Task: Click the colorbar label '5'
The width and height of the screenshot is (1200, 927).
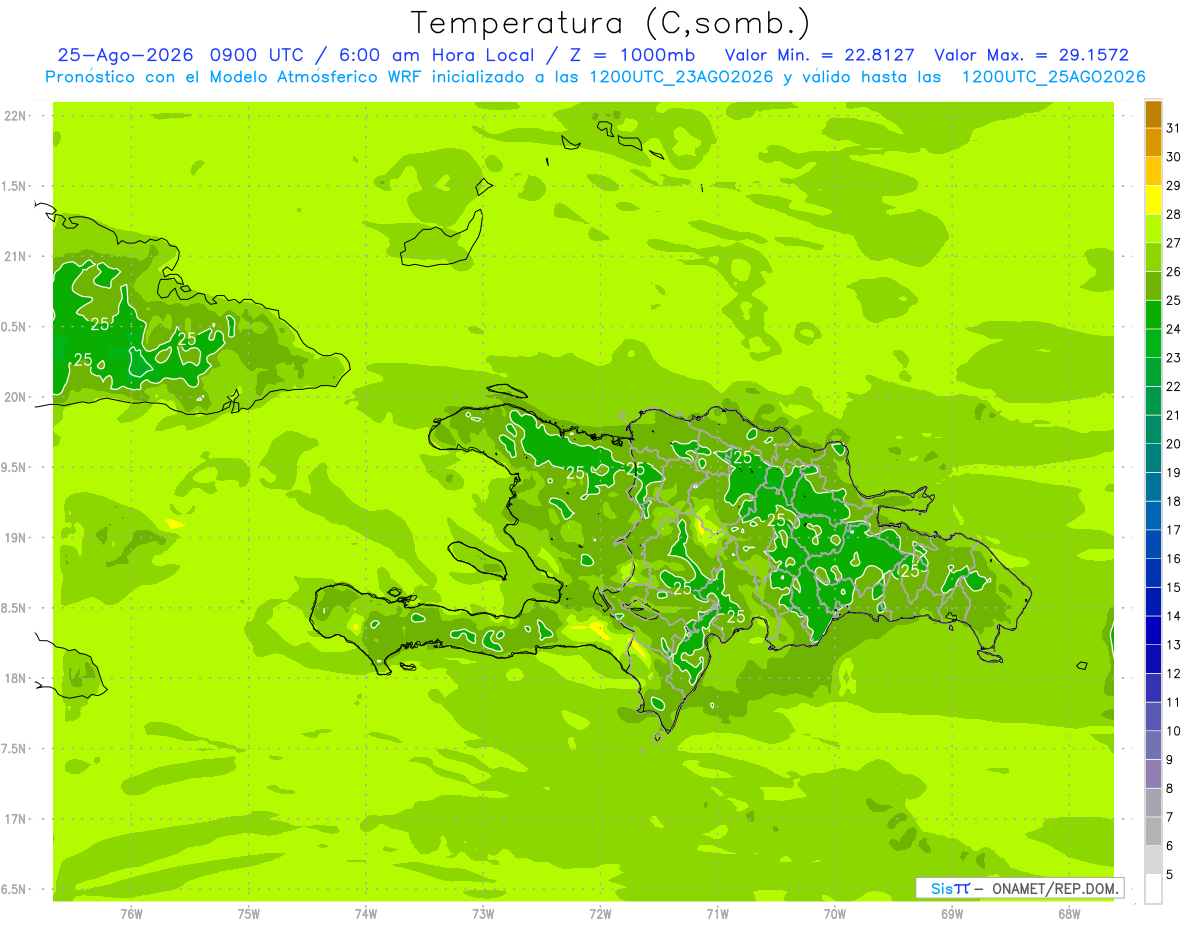Action: [x=1169, y=875]
